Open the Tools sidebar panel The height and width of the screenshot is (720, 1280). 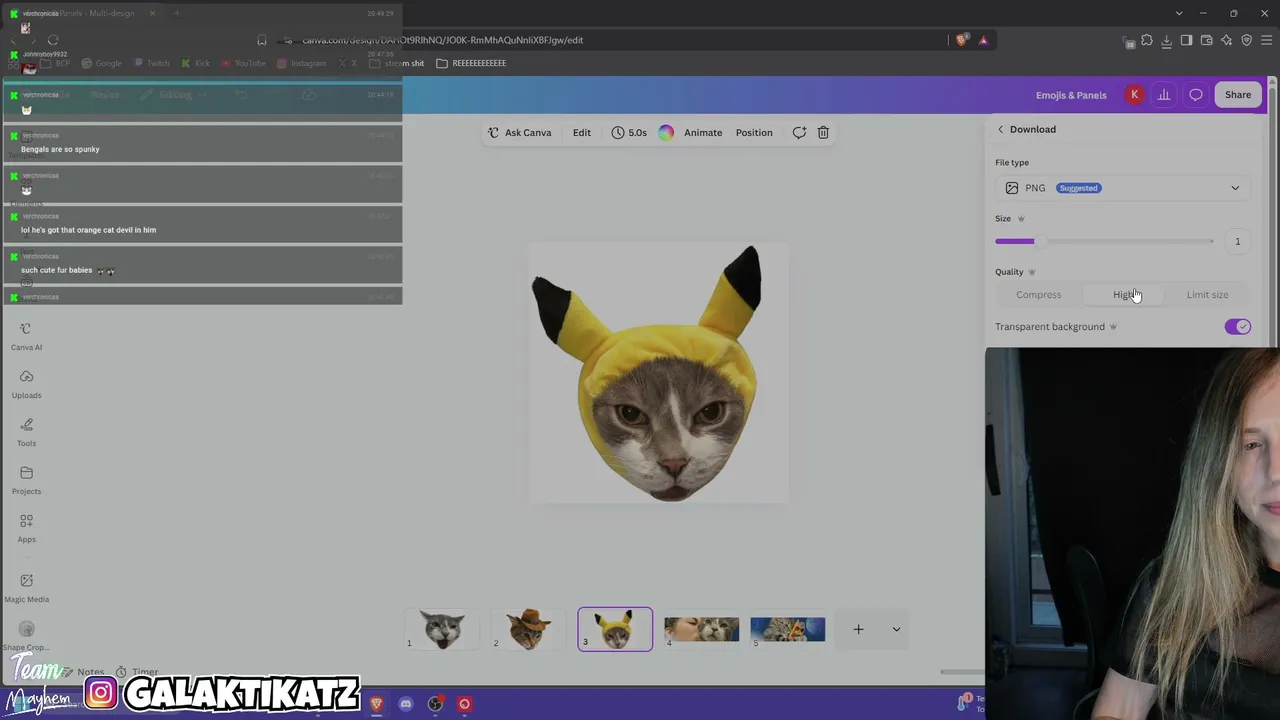pos(26,433)
